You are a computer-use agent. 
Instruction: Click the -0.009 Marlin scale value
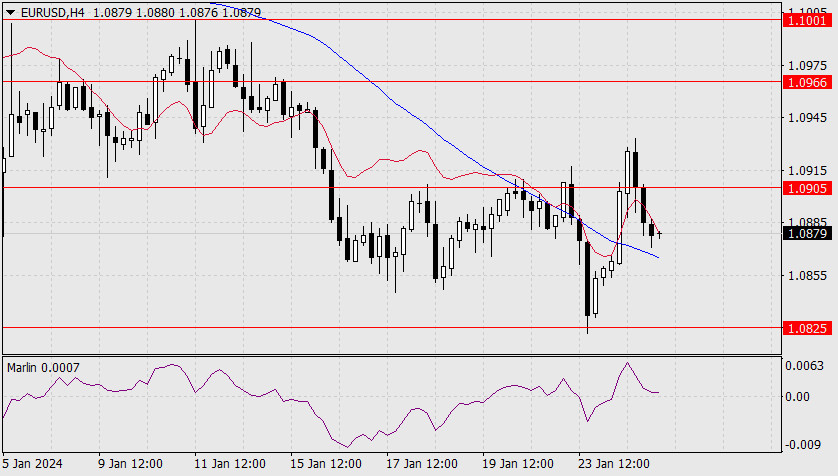[804, 444]
